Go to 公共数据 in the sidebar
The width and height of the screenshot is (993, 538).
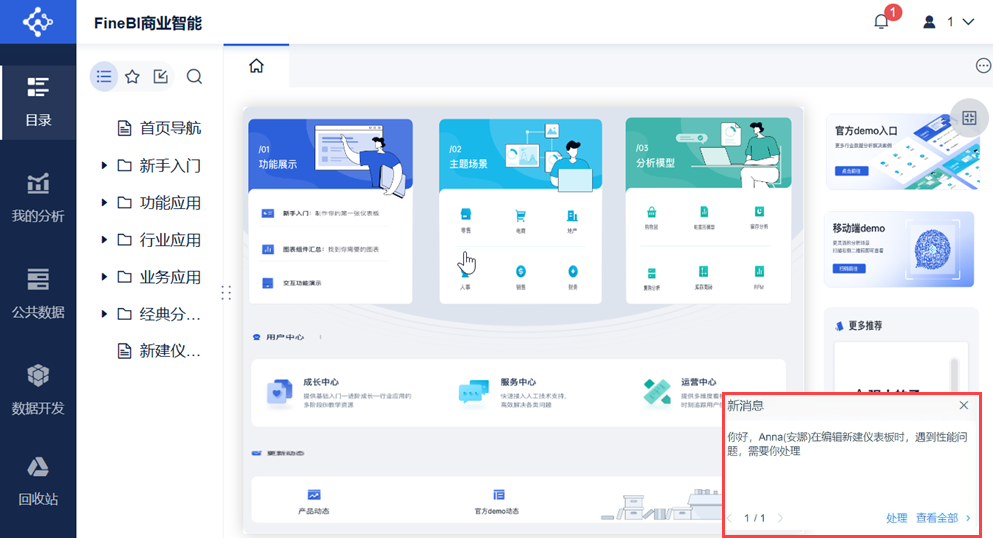(38, 294)
